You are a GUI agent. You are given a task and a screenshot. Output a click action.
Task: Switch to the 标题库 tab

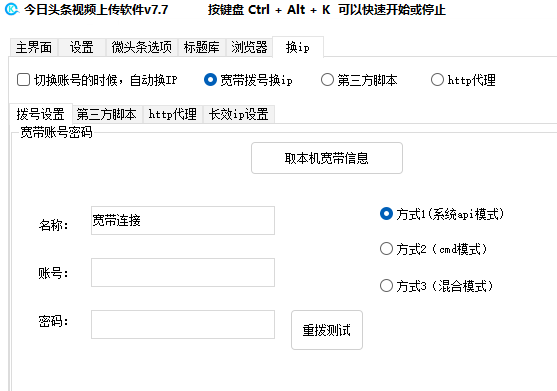[201, 47]
